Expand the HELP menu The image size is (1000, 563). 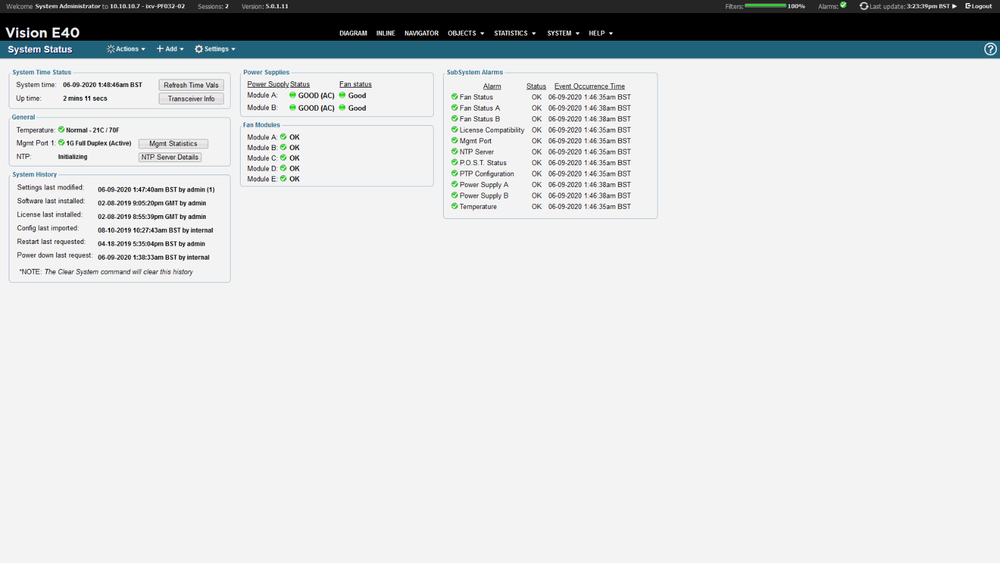(601, 33)
